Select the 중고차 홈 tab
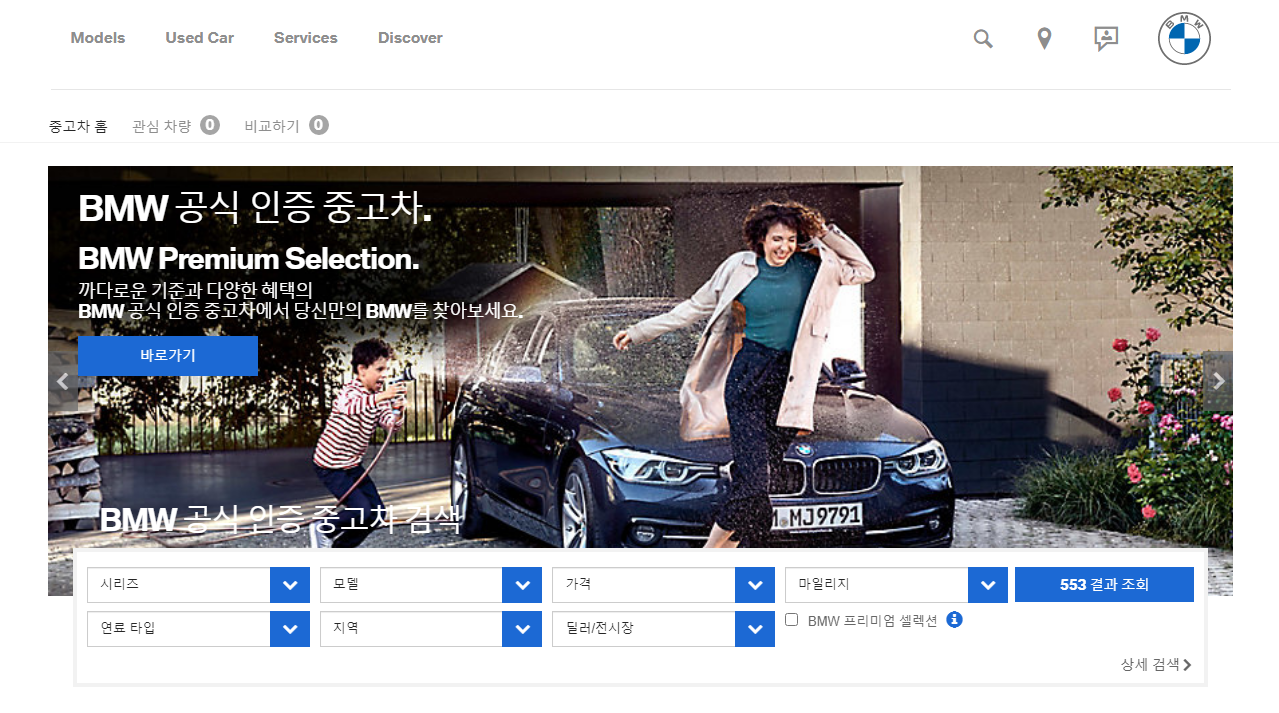 click(78, 126)
